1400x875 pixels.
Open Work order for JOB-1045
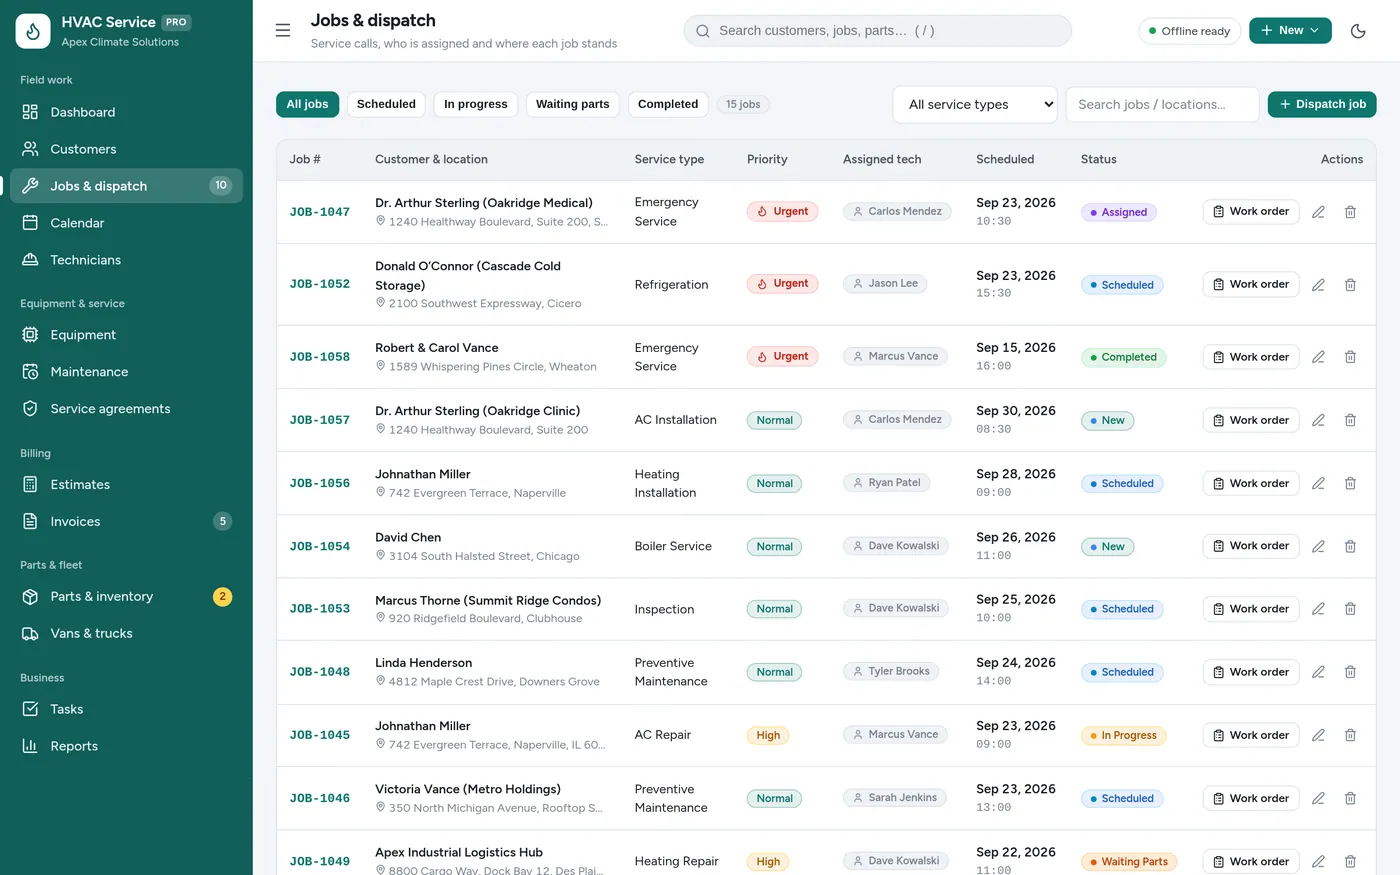1251,735
